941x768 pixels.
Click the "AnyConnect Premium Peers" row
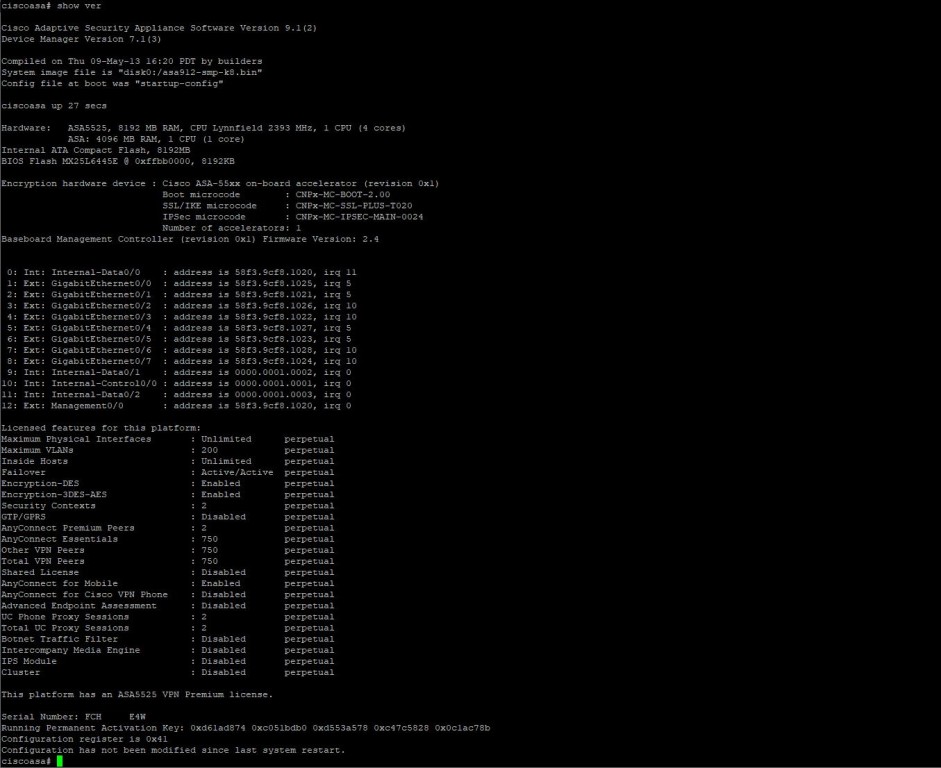click(168, 528)
